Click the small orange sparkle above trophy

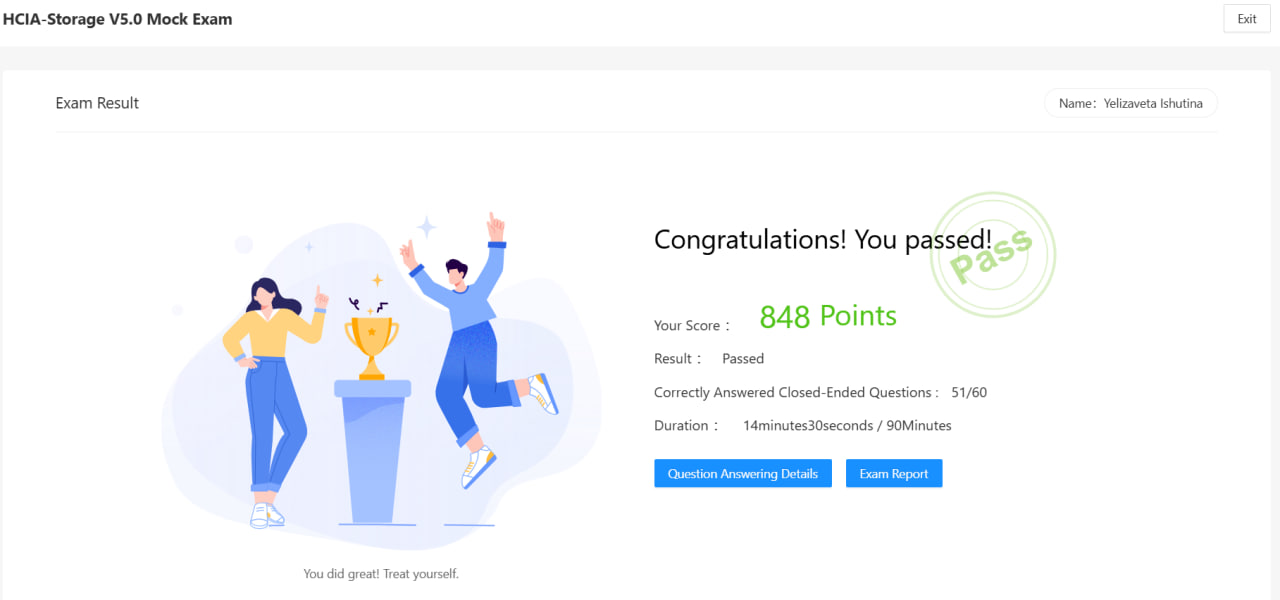[377, 280]
